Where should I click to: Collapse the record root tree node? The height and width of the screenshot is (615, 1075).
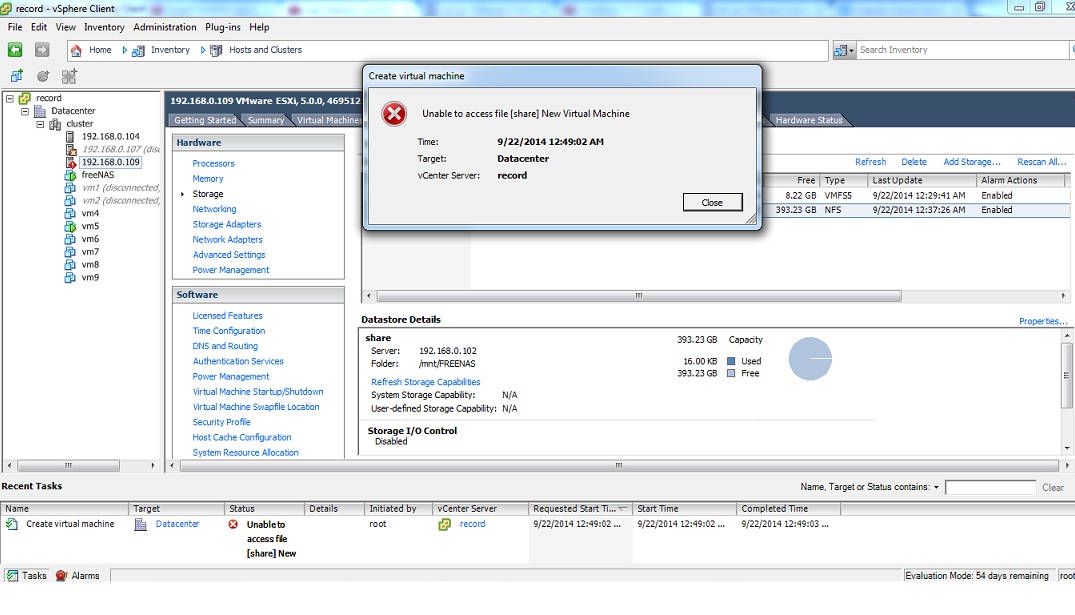pos(10,98)
